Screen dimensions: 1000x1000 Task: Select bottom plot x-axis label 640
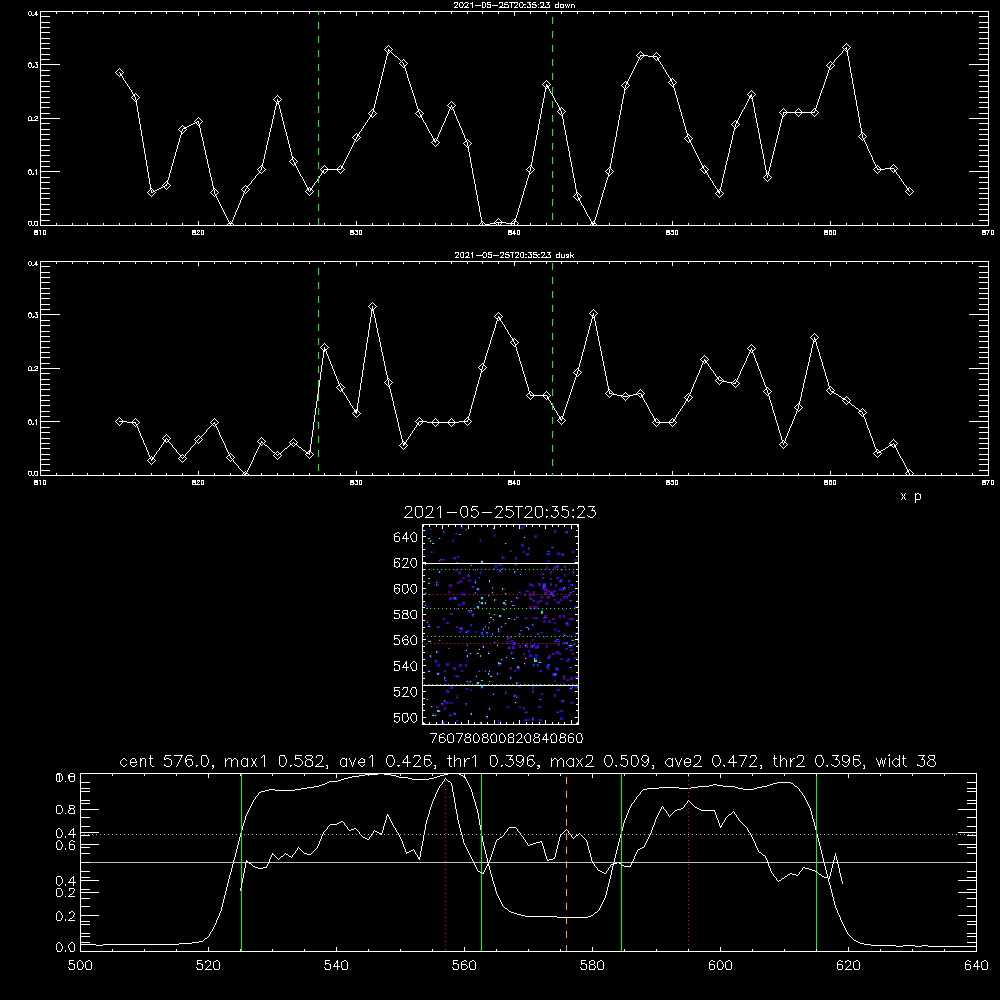pyautogui.click(x=976, y=966)
